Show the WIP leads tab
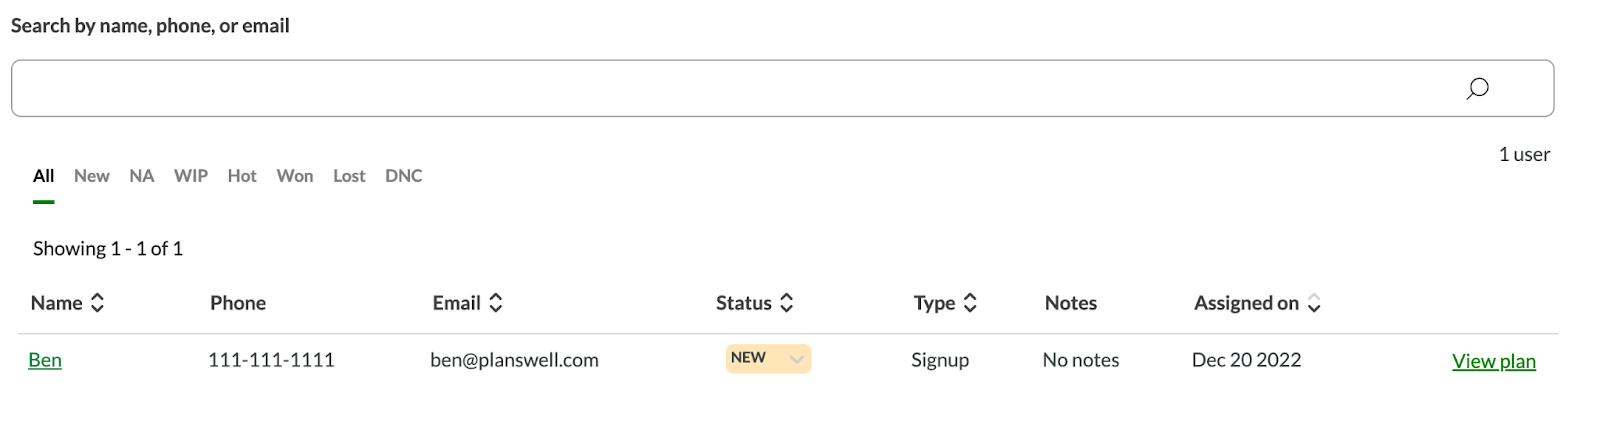This screenshot has width=1600, height=426. 191,176
